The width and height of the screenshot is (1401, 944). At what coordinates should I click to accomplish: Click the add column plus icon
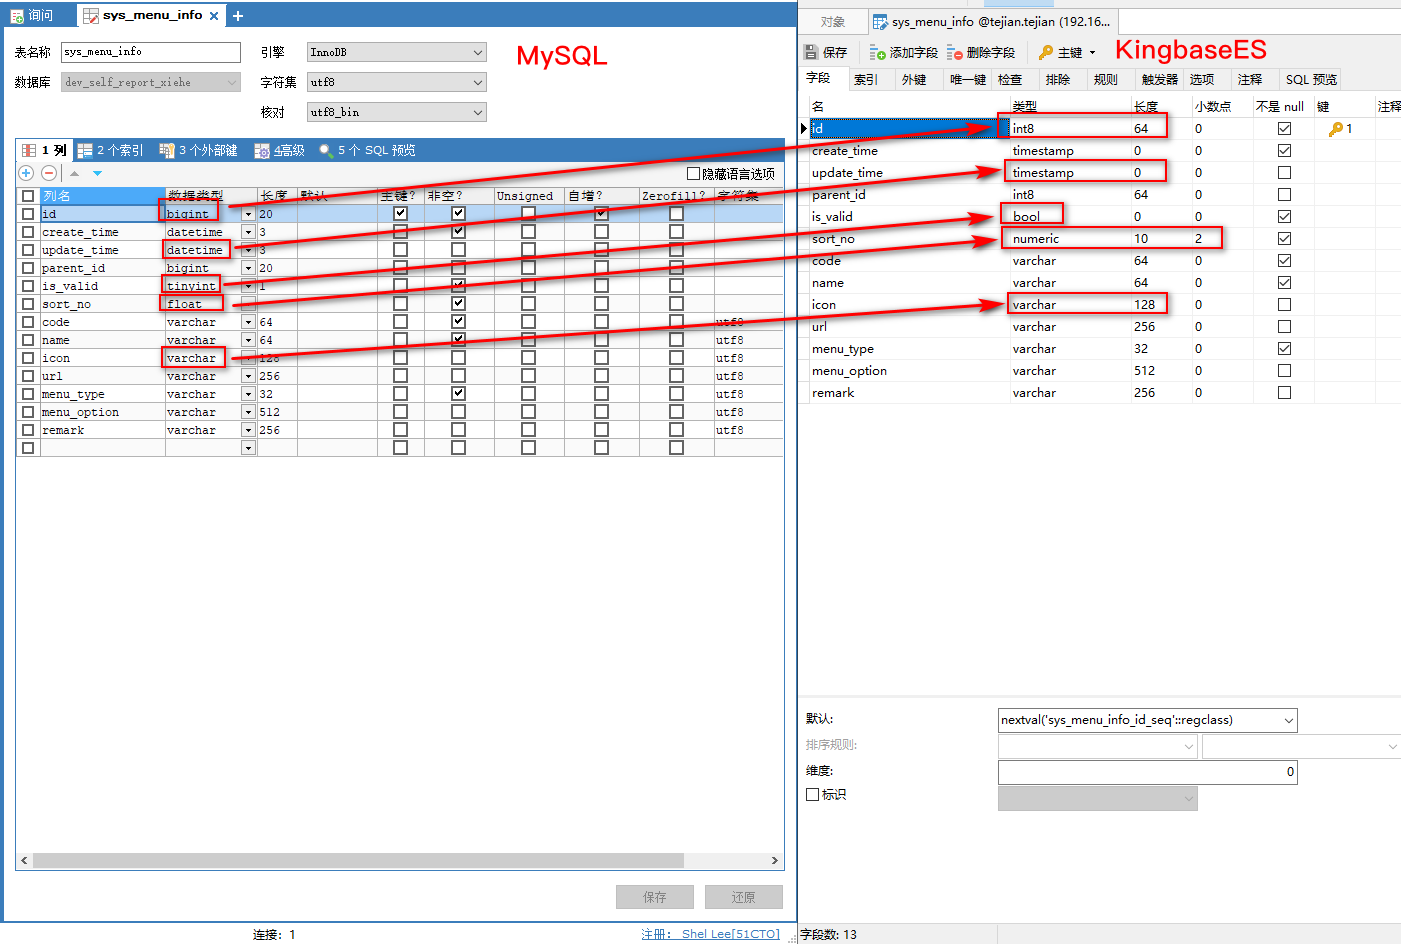click(26, 173)
